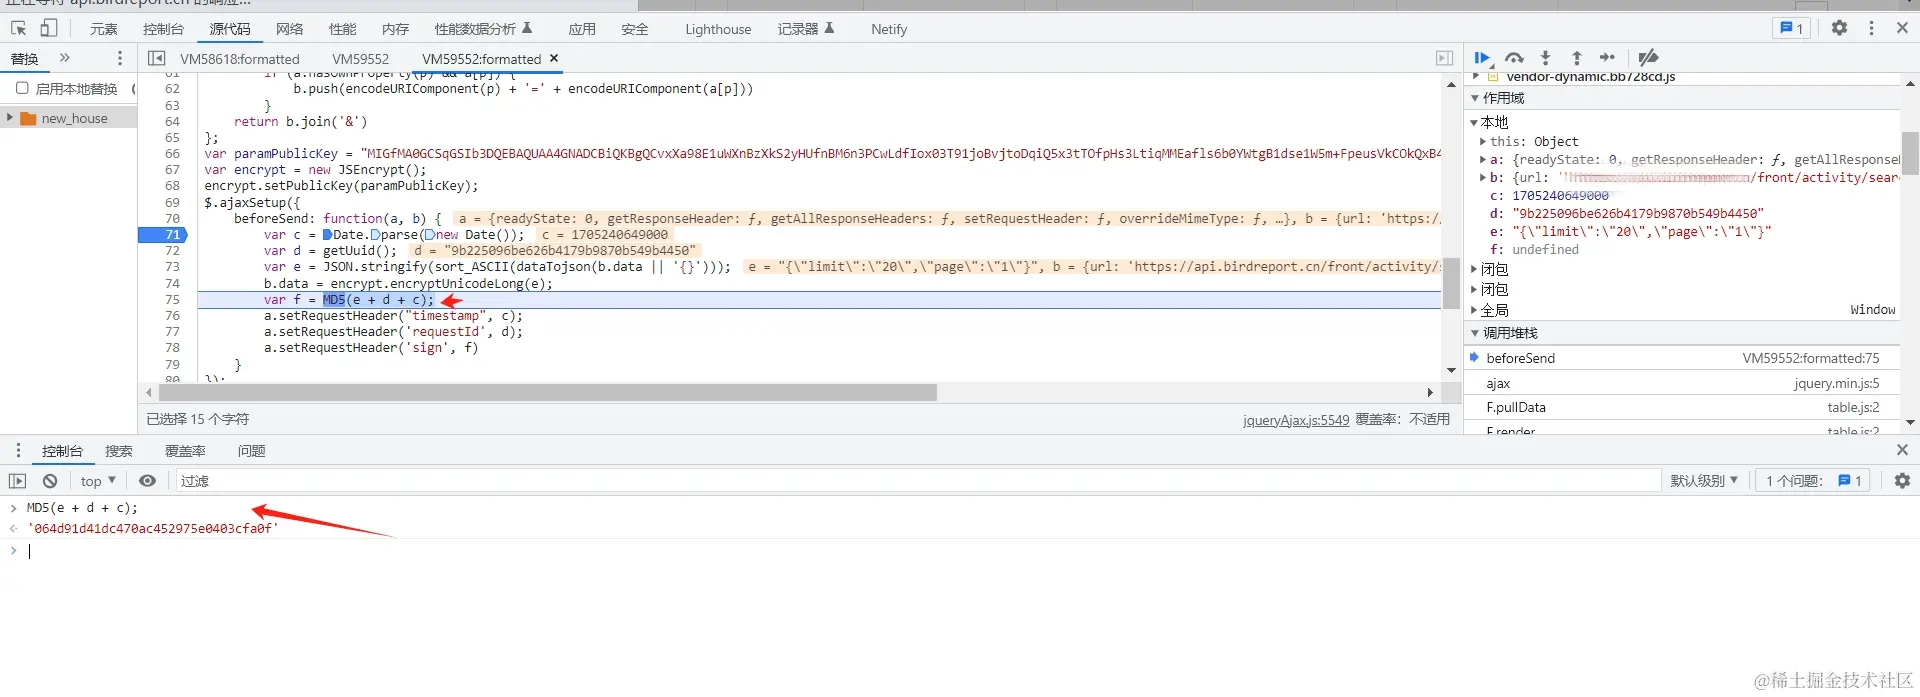Toggle the debugger sidebar icon
Image resolution: width=1920 pixels, height=697 pixels.
[x=1445, y=58]
